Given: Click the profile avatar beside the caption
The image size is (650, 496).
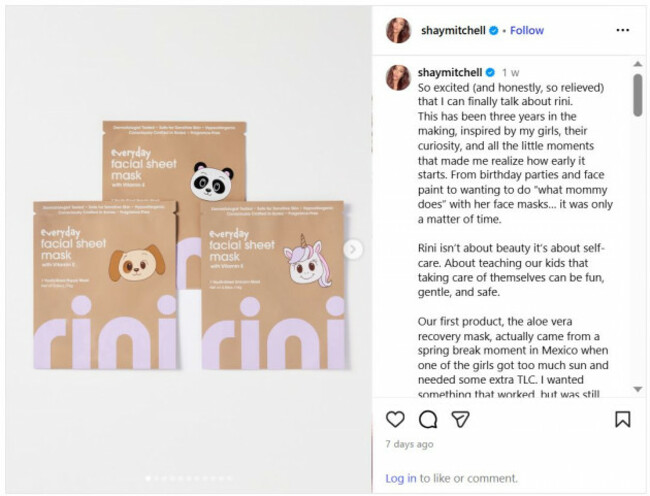Looking at the screenshot, I should point(398,76).
